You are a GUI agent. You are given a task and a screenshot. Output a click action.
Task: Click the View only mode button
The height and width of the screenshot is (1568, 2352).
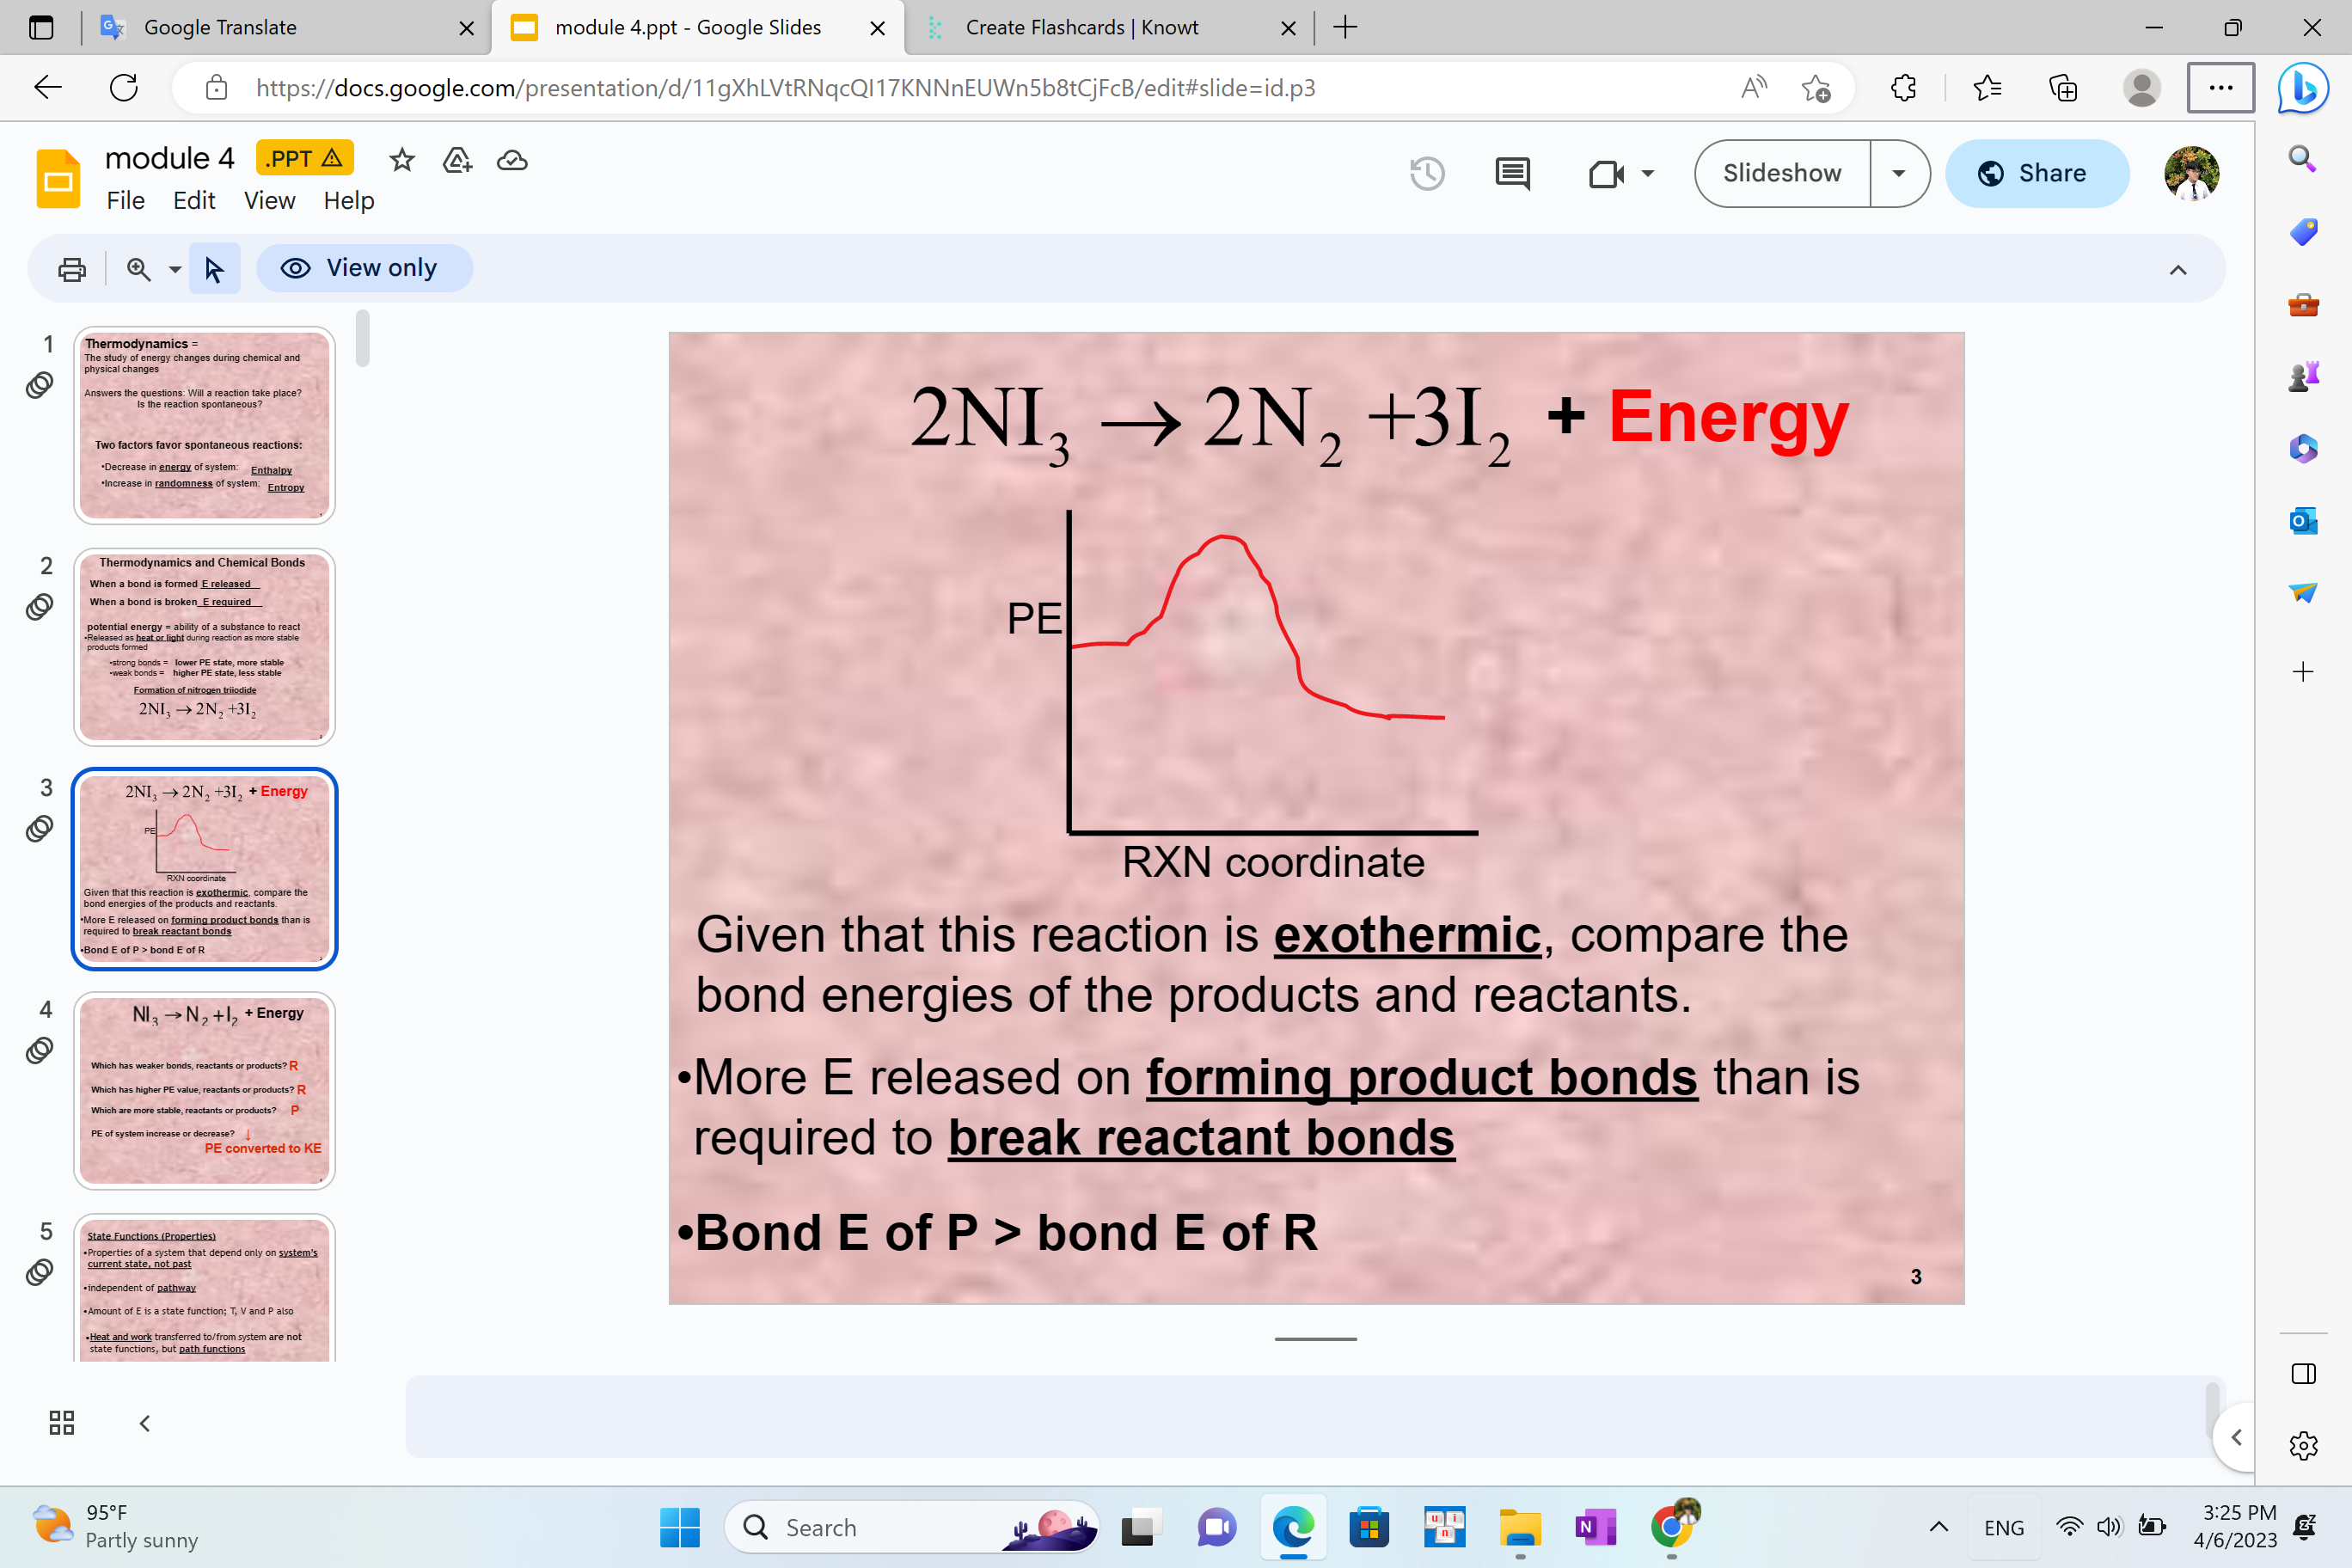pyautogui.click(x=364, y=268)
